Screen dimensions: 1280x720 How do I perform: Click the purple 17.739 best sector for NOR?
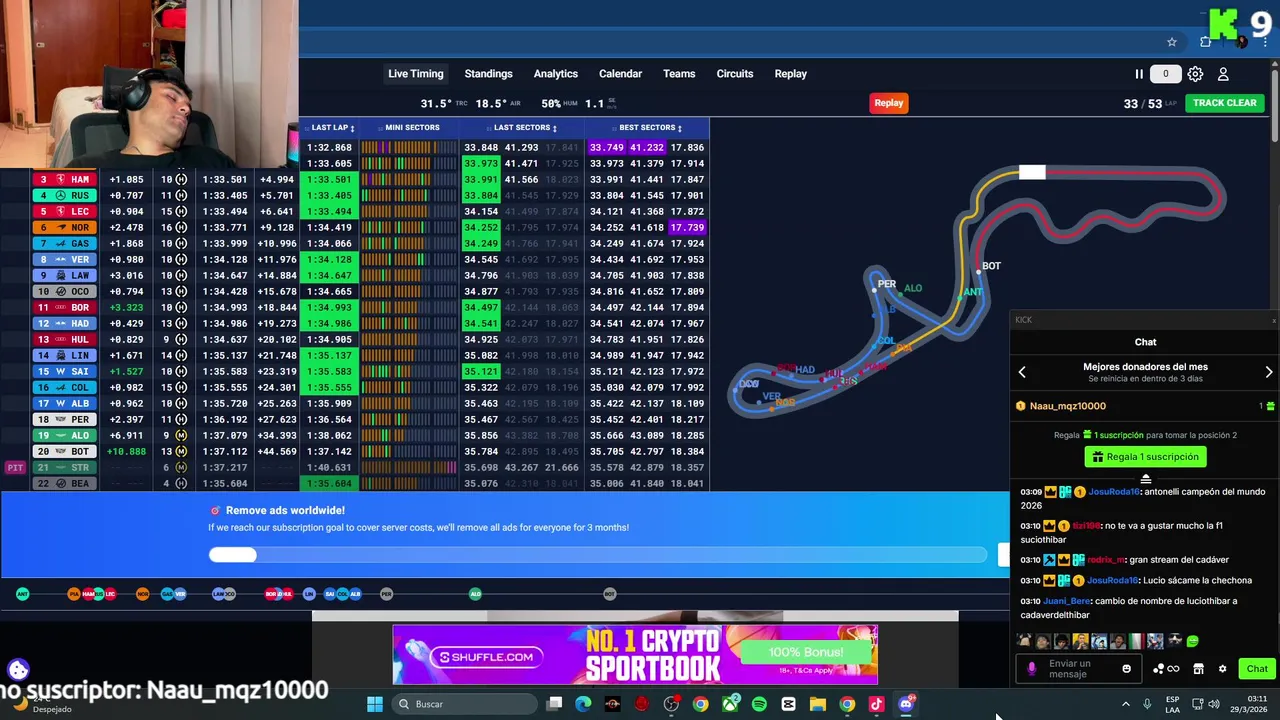click(687, 228)
